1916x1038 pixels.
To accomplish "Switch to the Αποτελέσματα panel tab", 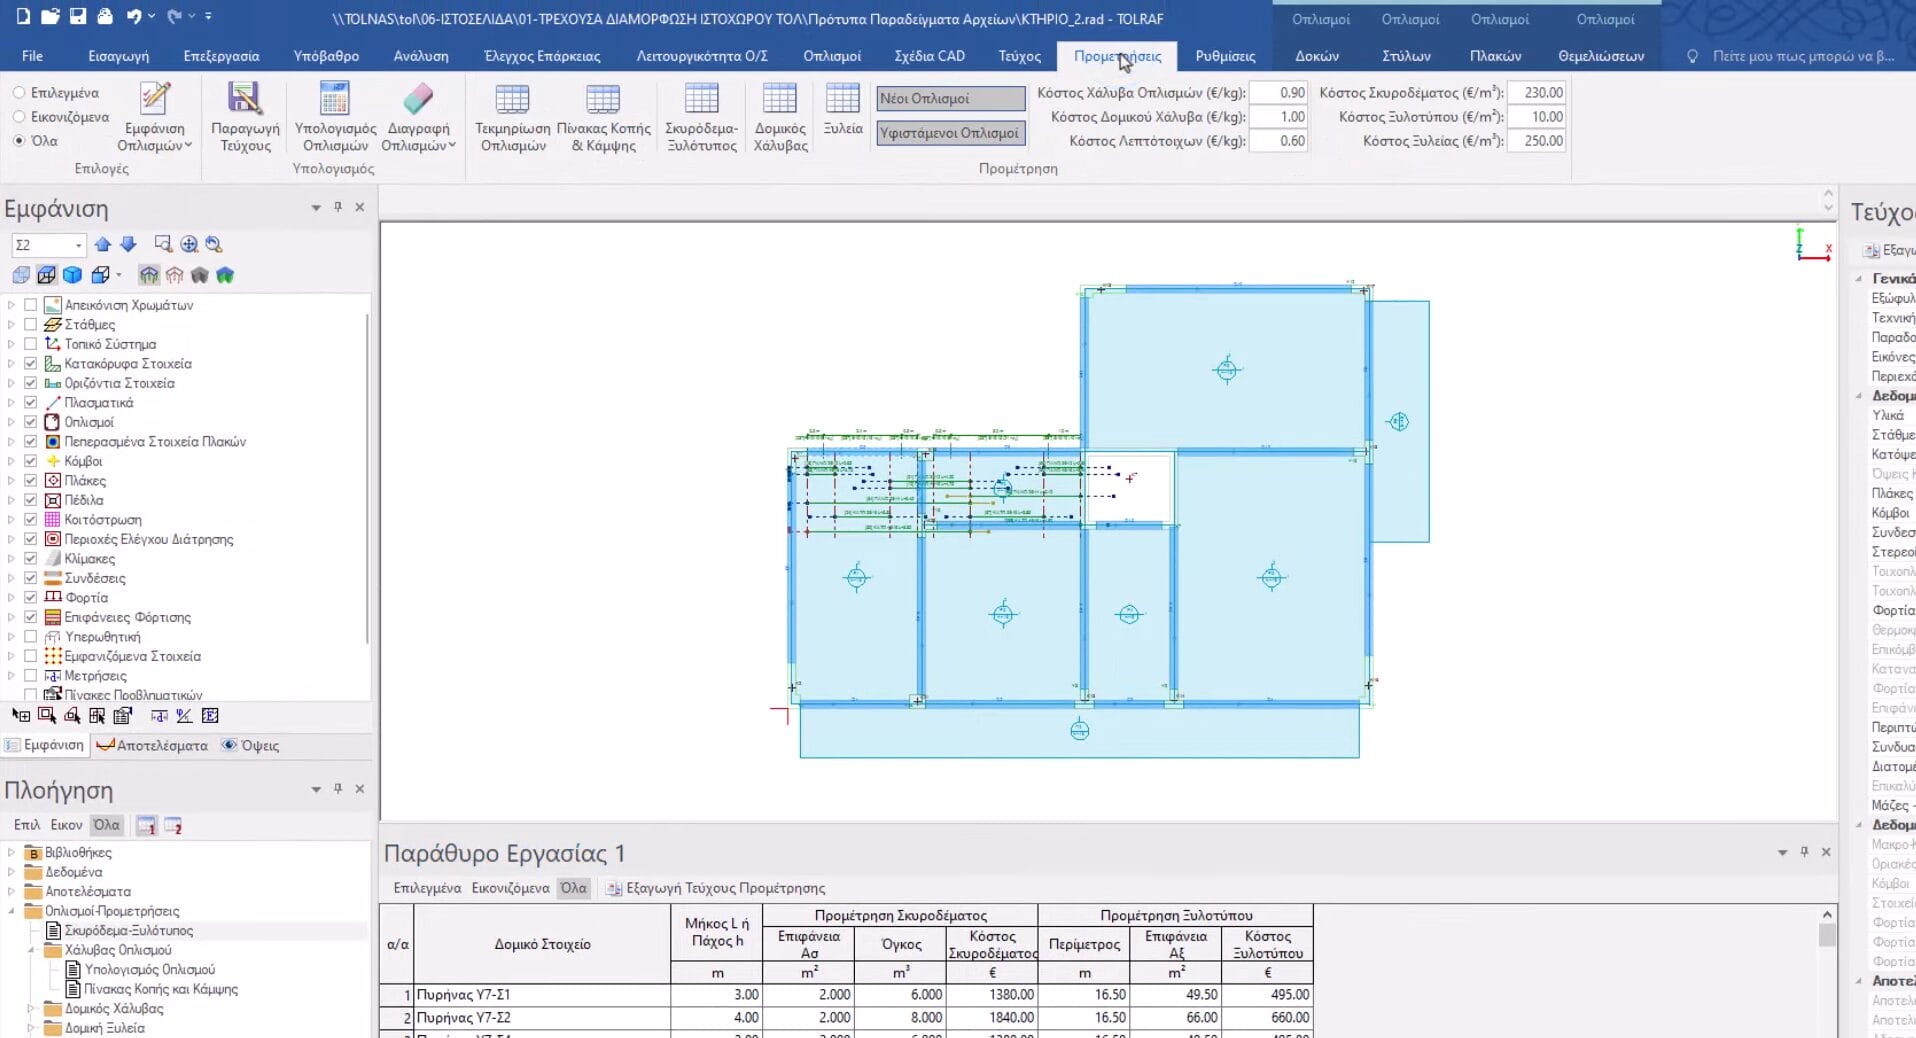I will tap(152, 746).
